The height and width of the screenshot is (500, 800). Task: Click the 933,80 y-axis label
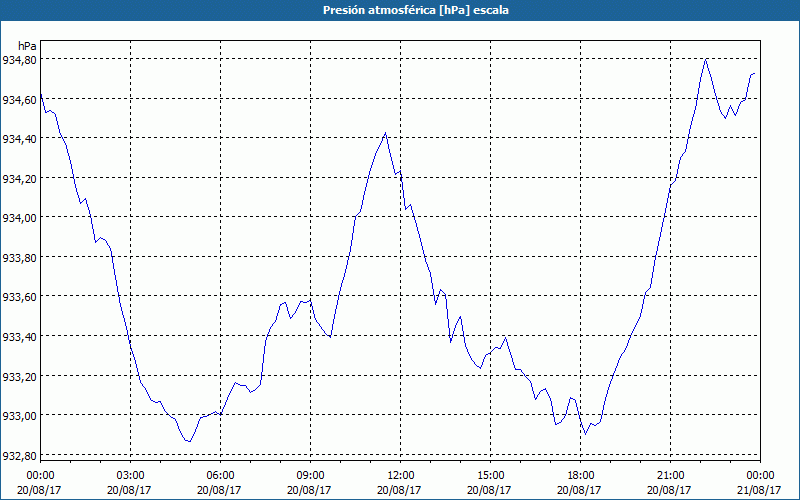19,258
